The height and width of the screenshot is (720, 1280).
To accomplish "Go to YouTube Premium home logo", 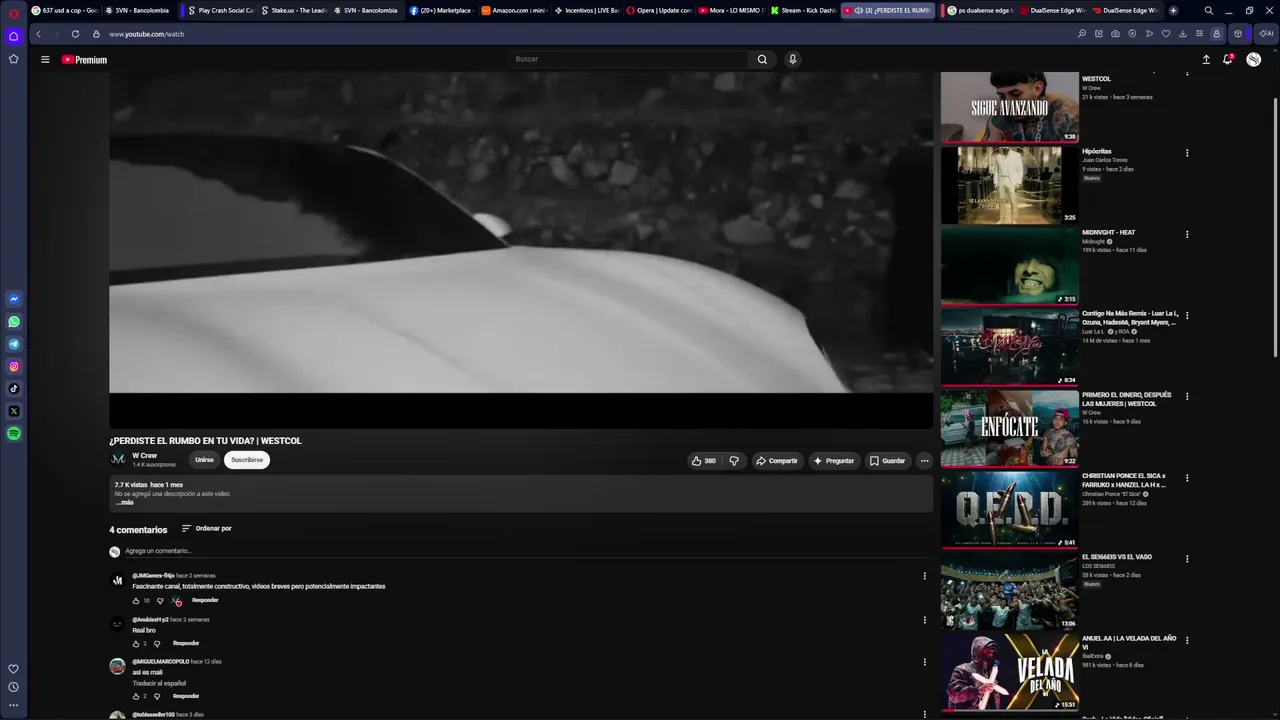I will tap(84, 60).
